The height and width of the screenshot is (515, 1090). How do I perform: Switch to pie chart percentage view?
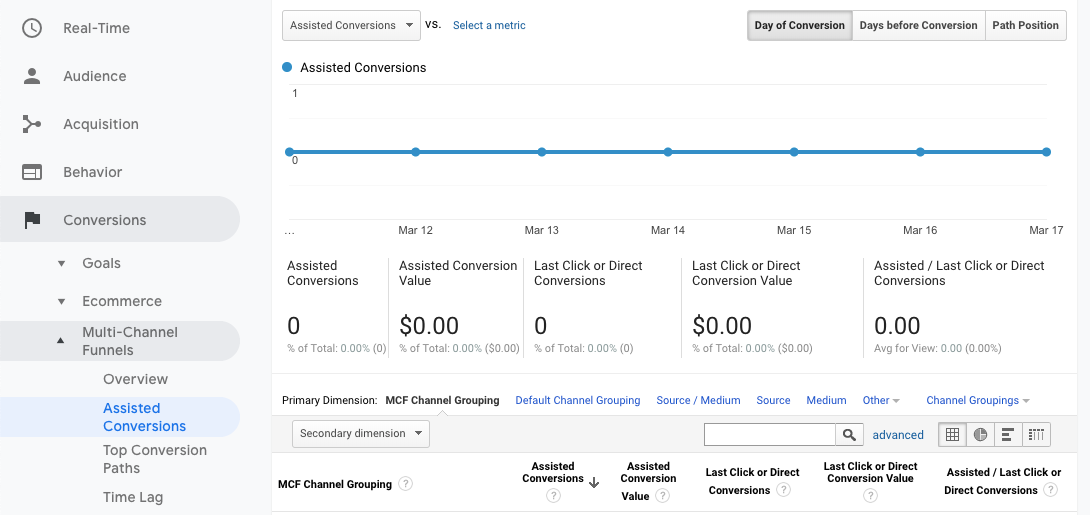(x=980, y=434)
